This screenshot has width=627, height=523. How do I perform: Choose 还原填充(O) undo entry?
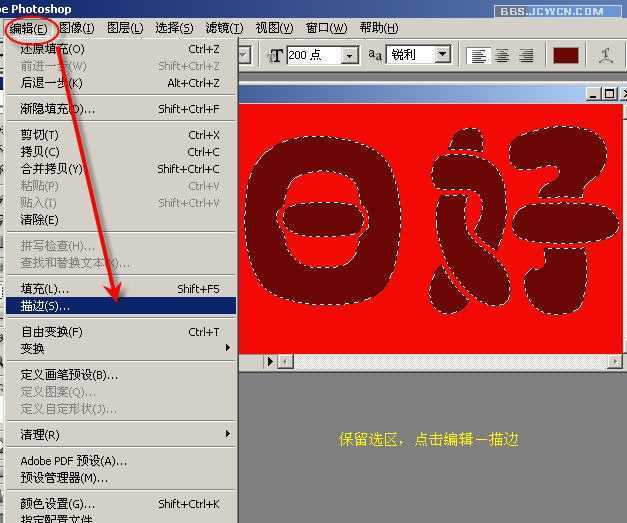point(121,49)
